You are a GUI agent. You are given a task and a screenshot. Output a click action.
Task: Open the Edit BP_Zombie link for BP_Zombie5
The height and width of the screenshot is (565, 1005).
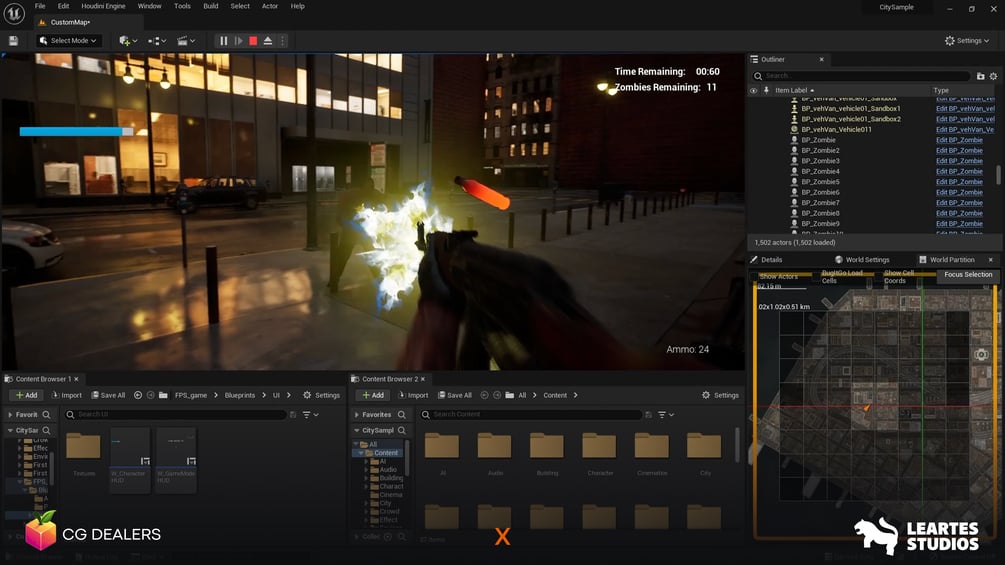(x=959, y=182)
